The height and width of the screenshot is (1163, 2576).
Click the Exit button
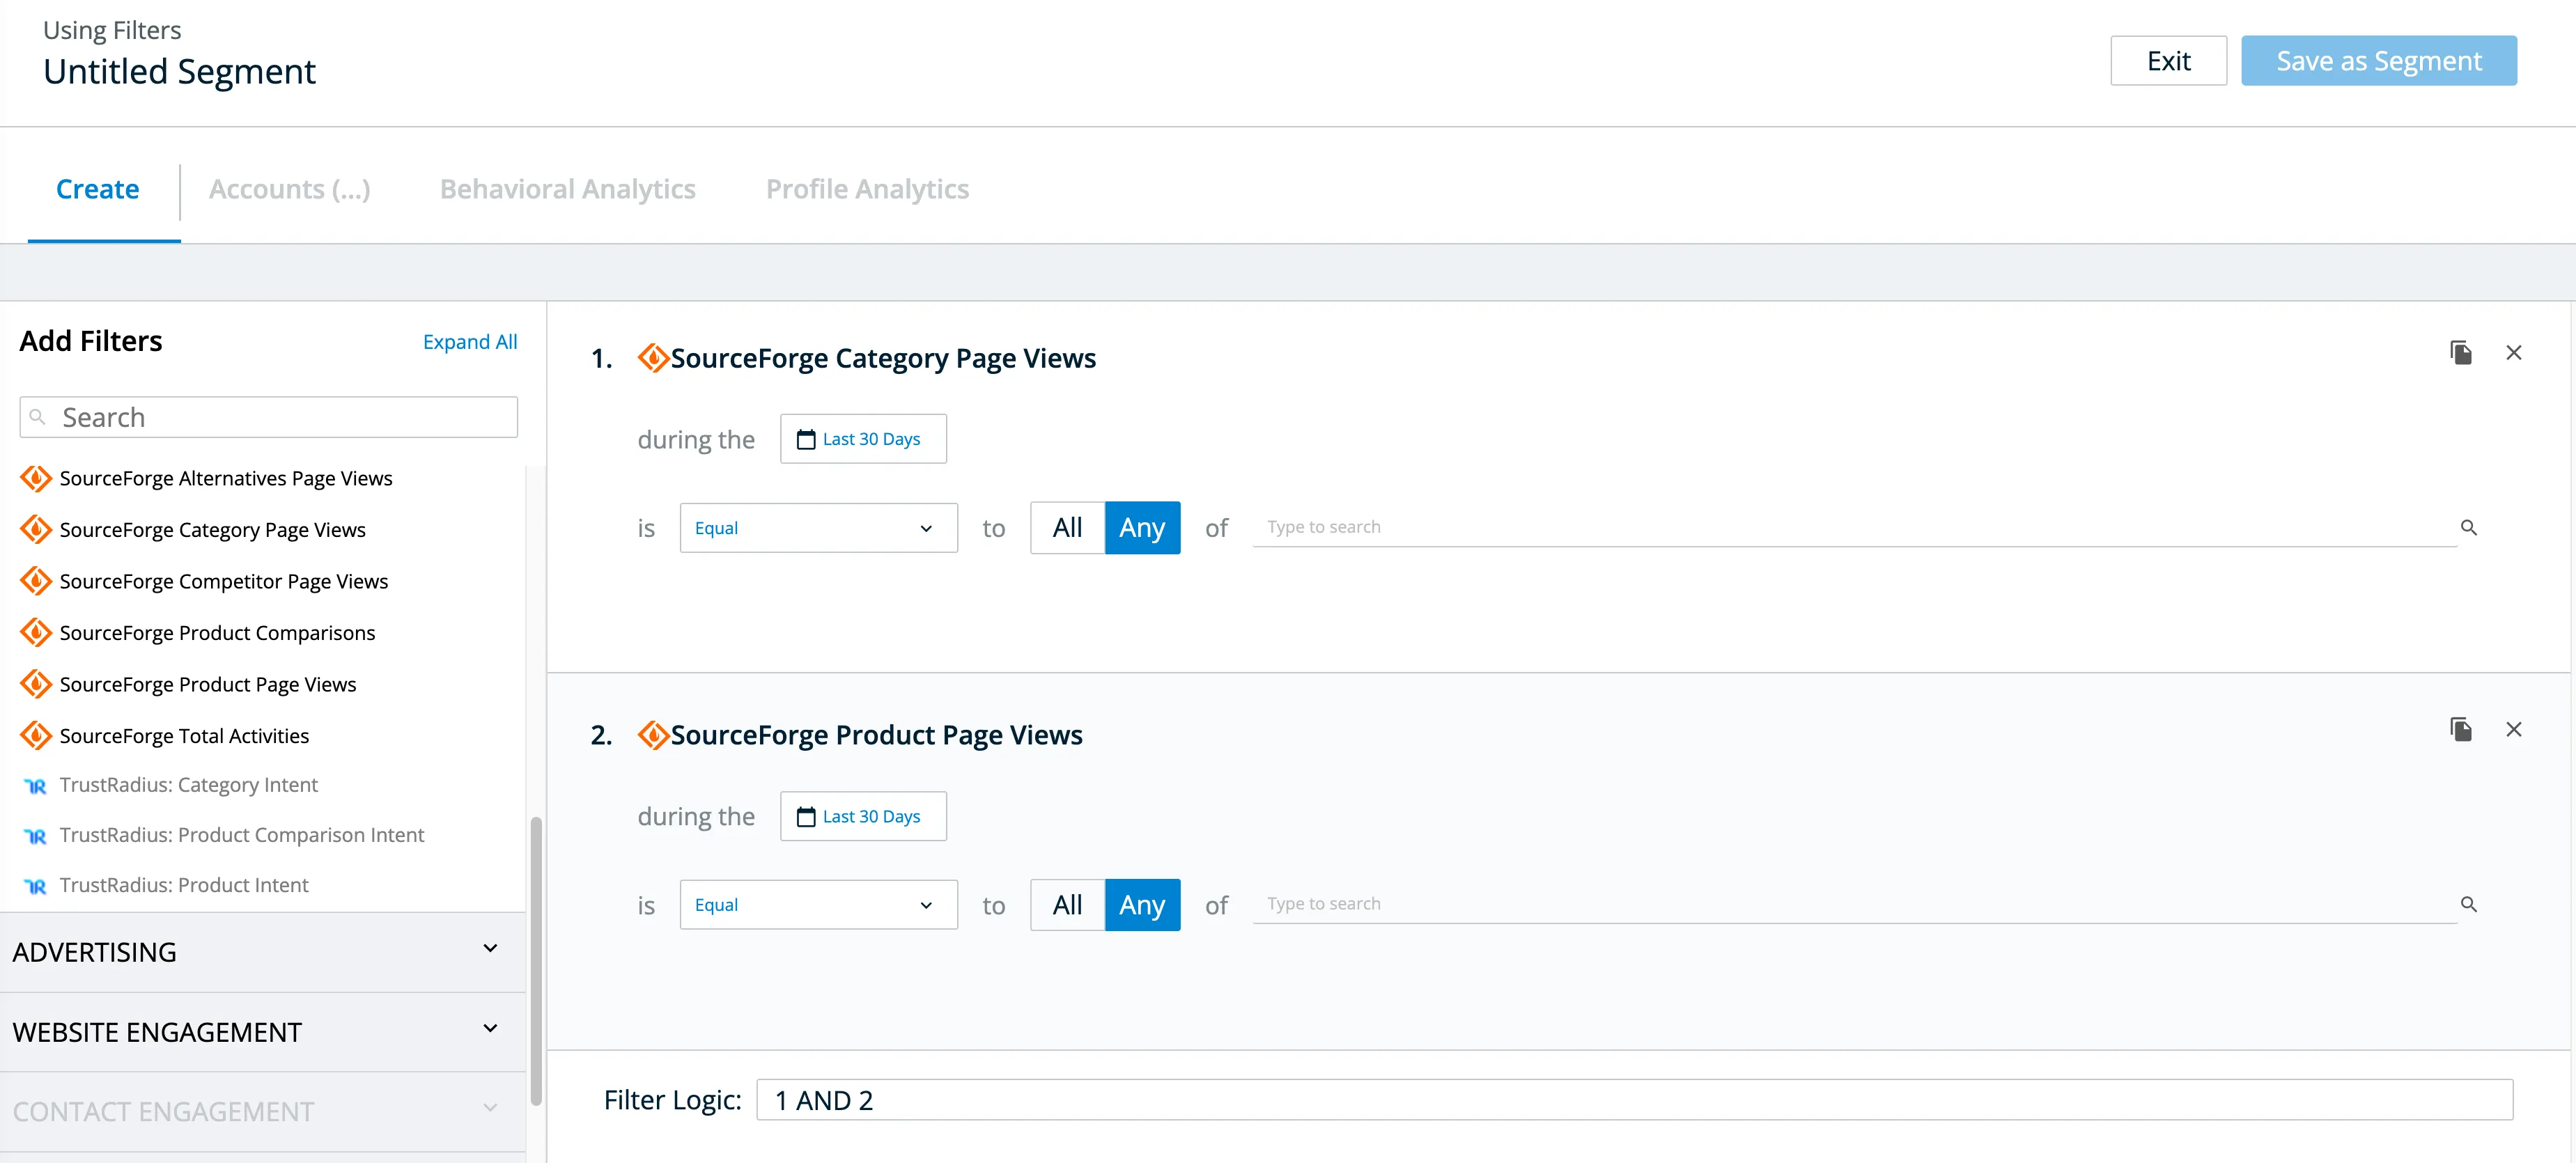(2168, 61)
